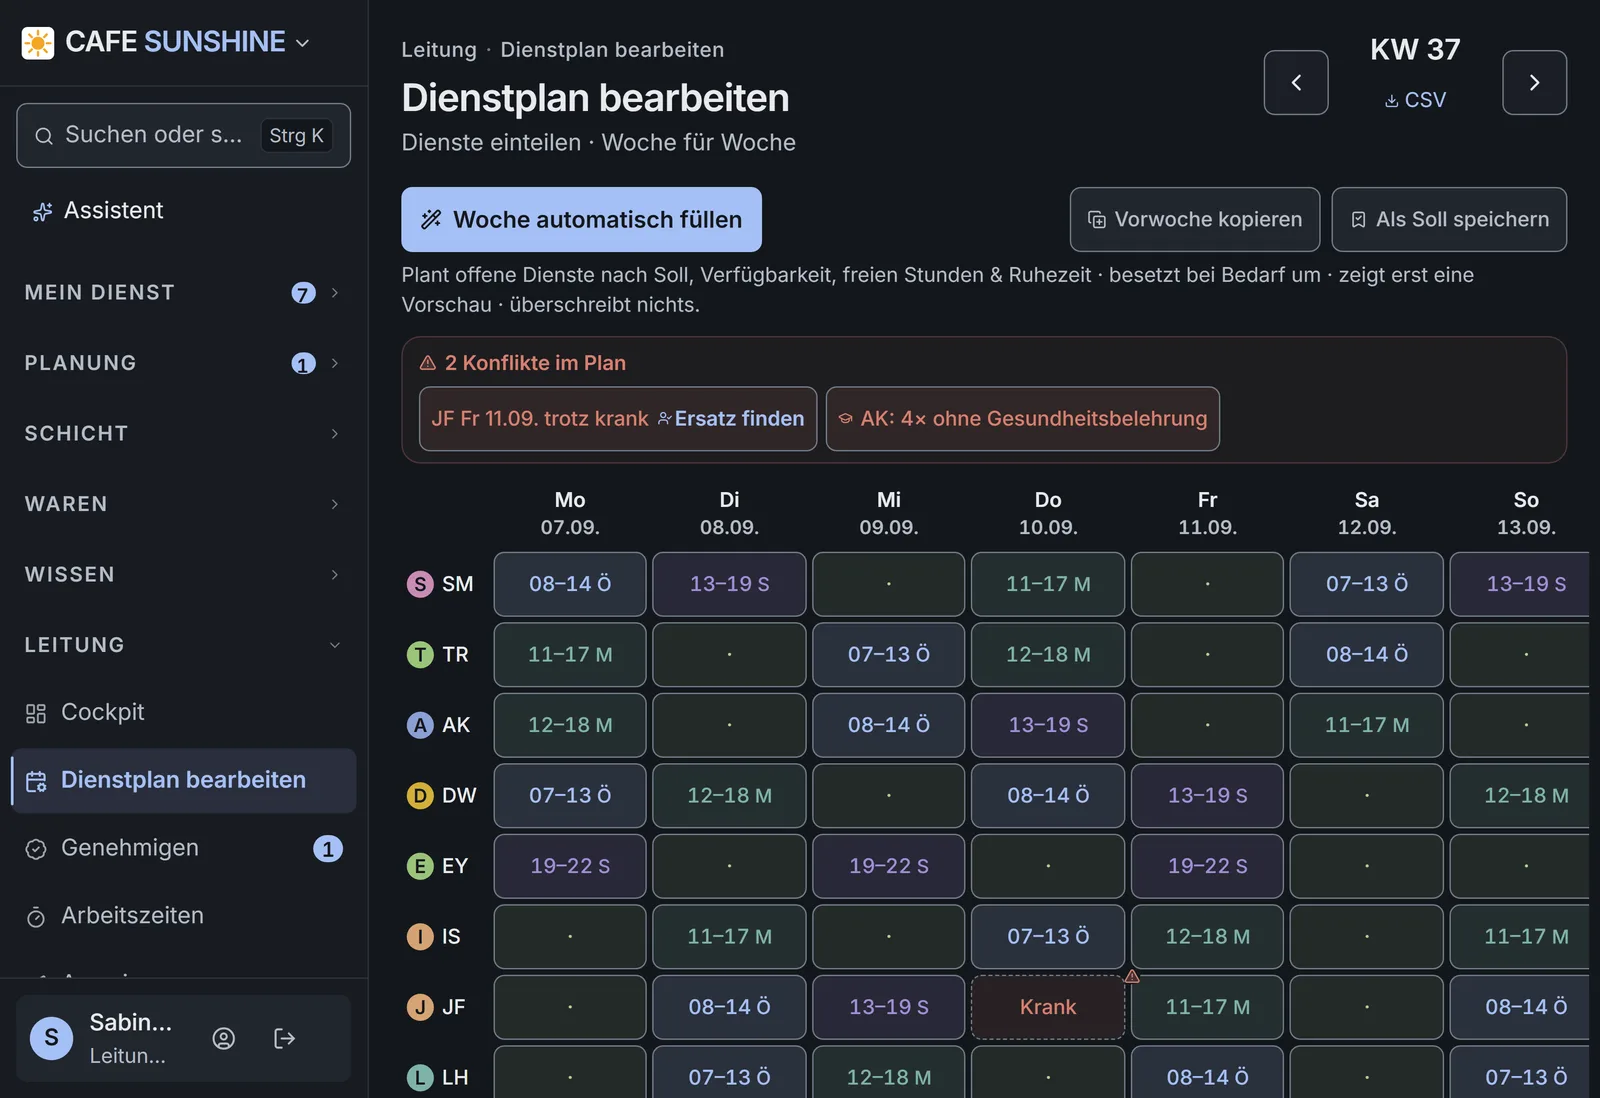Click the warning triangle on JF Friday
This screenshot has width=1600, height=1098.
pyautogui.click(x=1132, y=976)
